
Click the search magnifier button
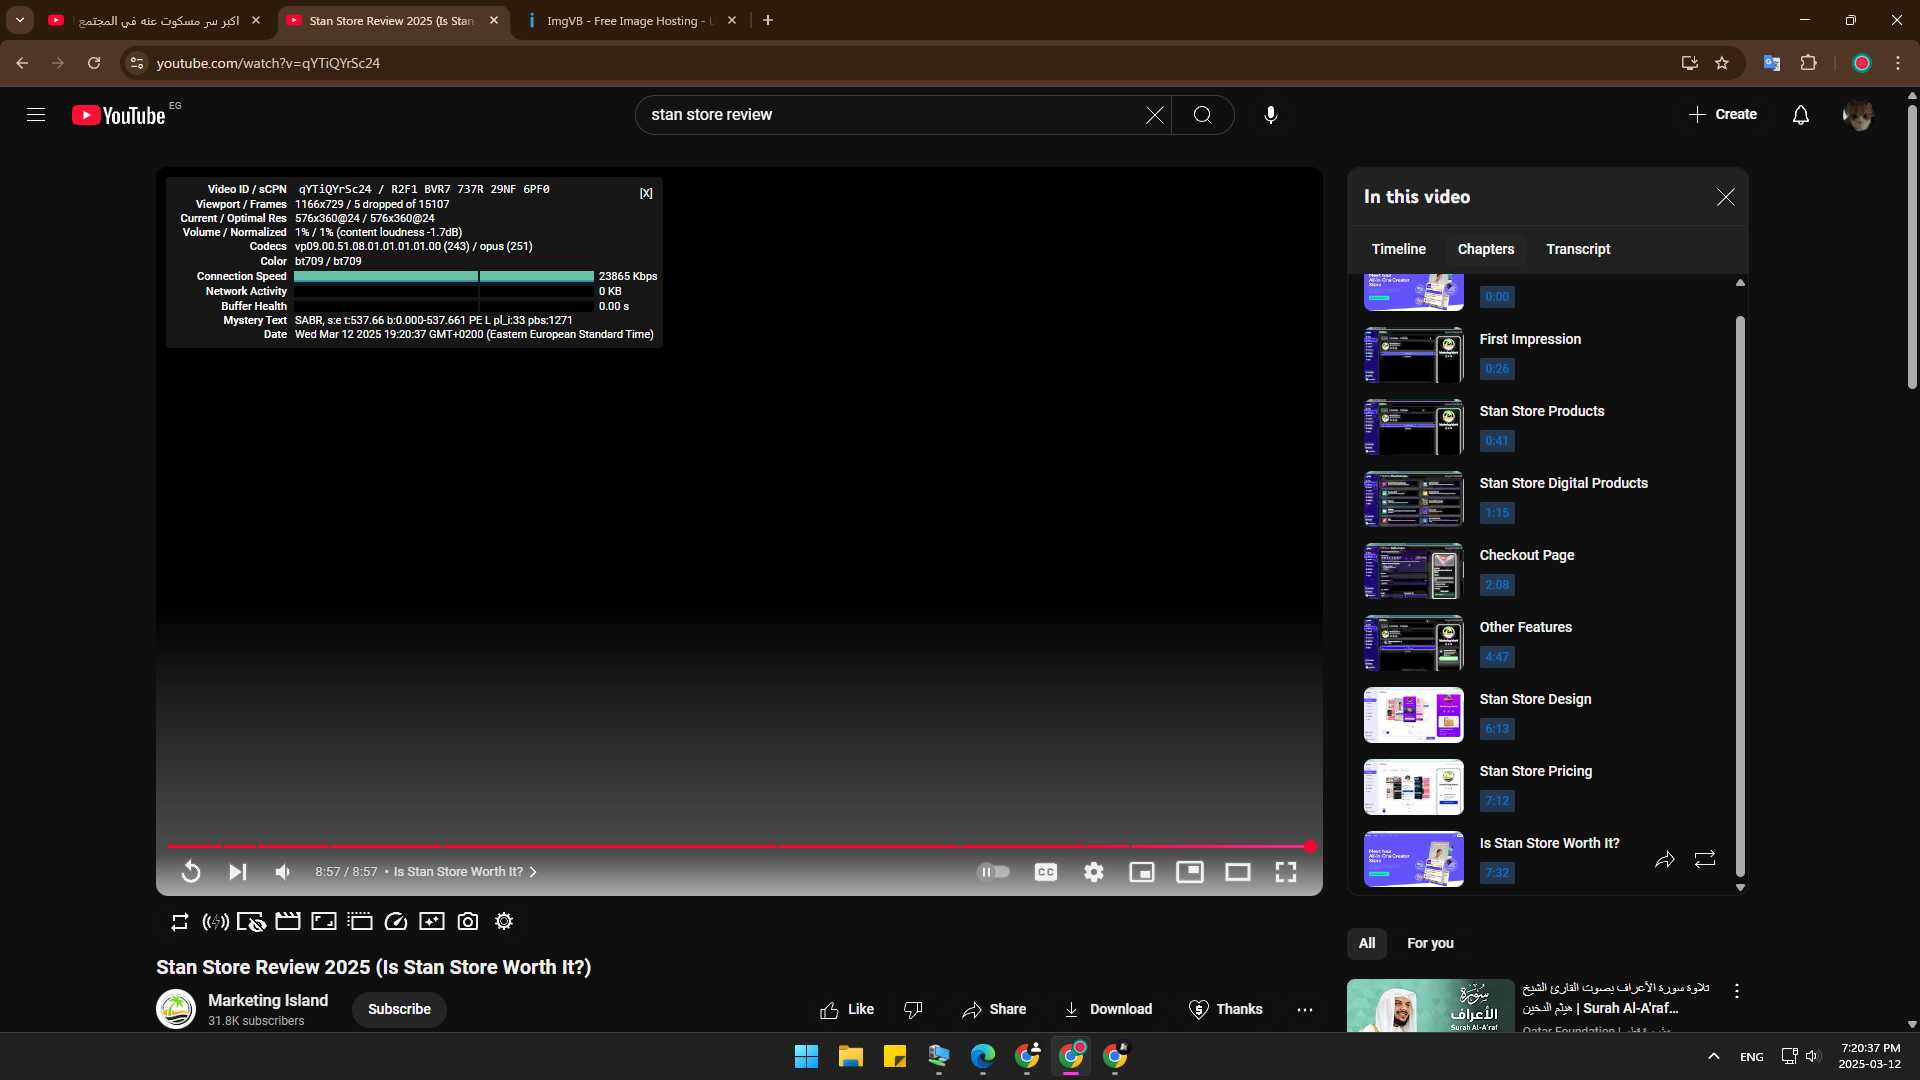[1202, 115]
